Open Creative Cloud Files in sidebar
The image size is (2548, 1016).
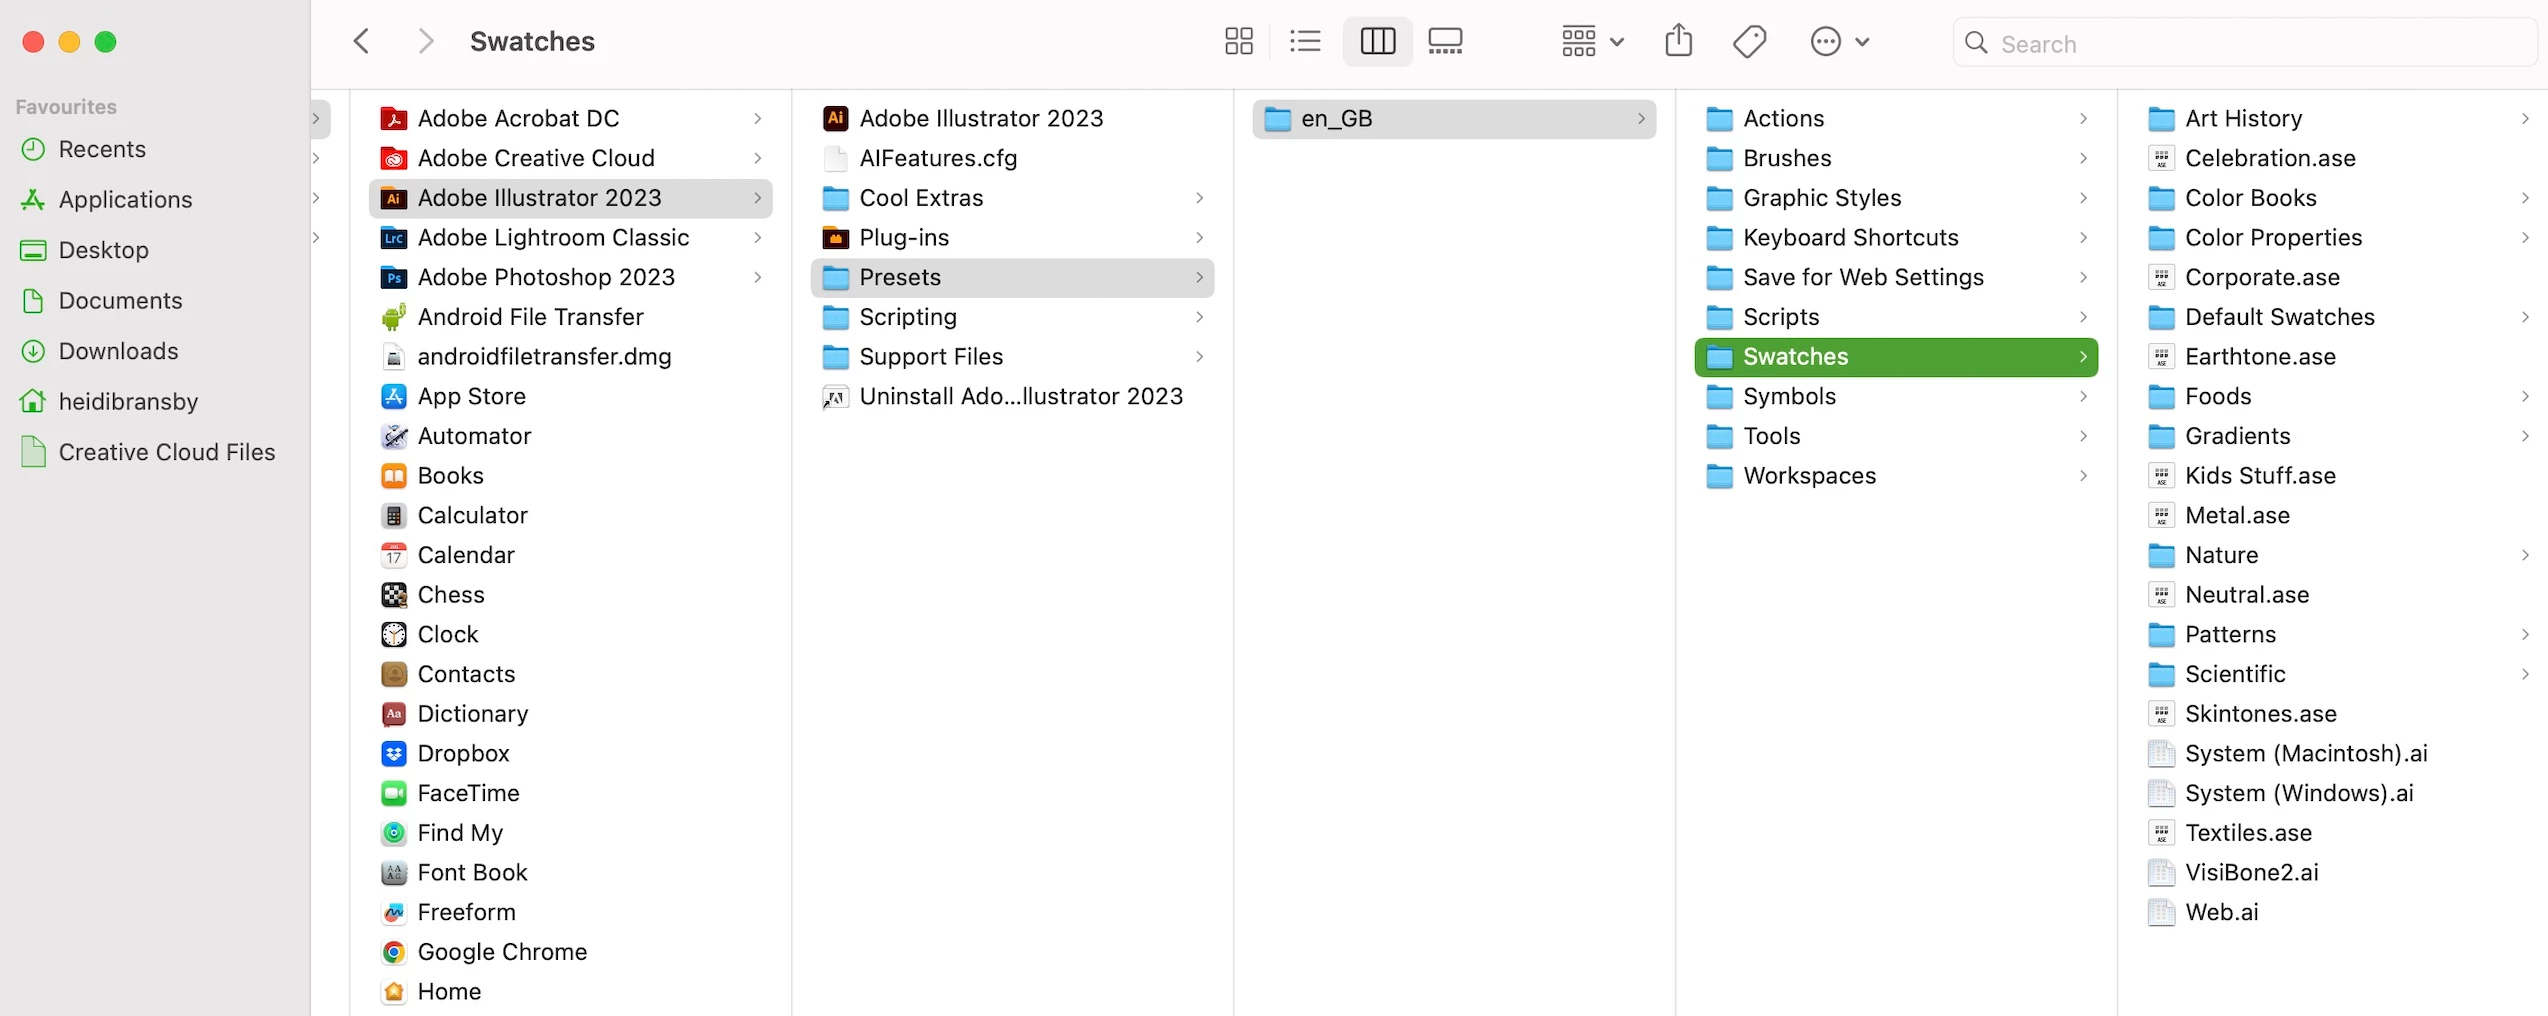tap(166, 452)
